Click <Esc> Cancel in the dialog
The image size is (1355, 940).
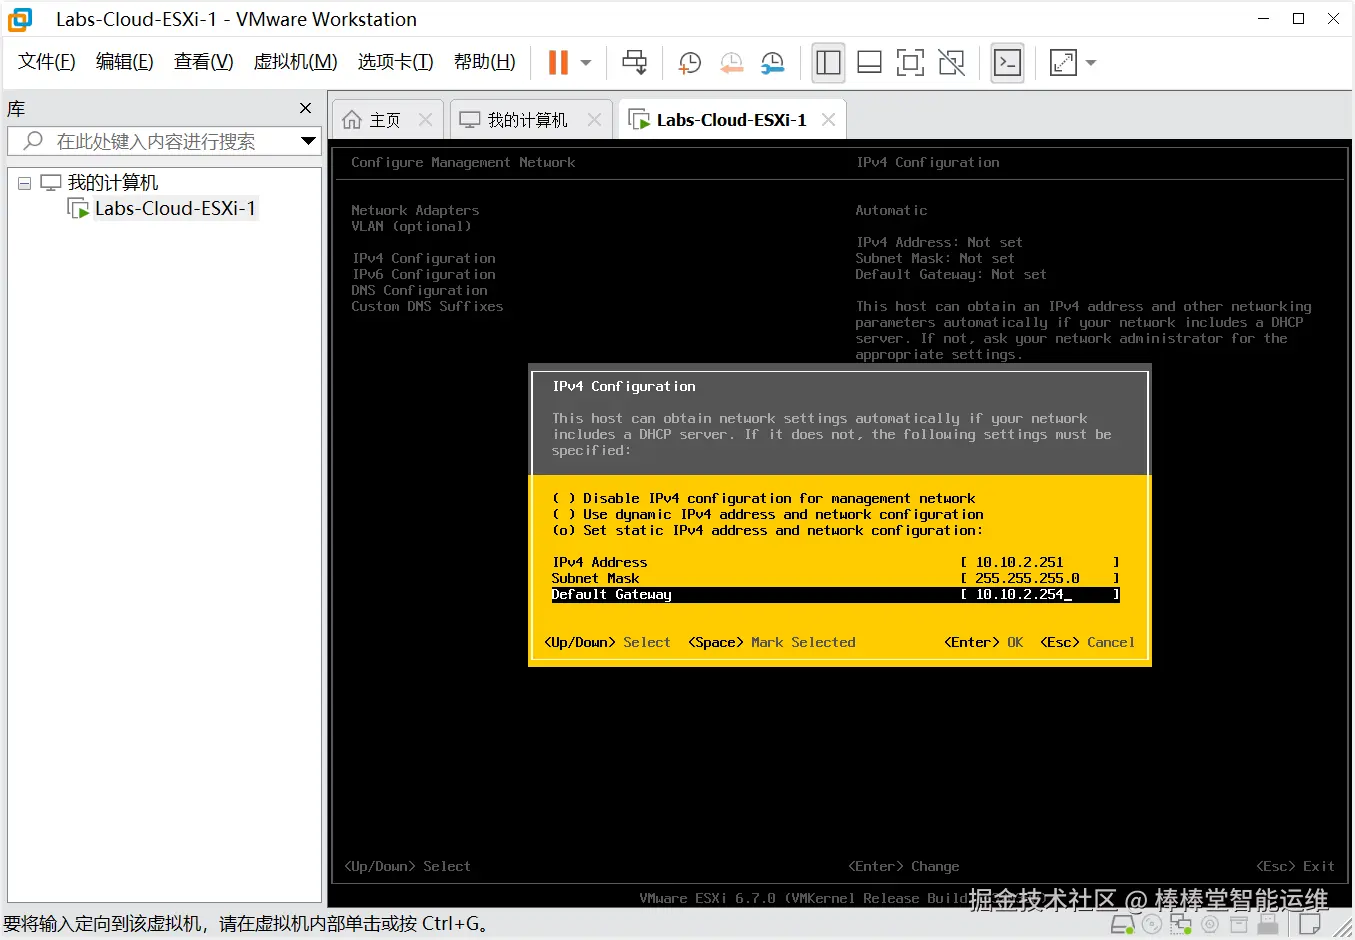pos(1088,642)
